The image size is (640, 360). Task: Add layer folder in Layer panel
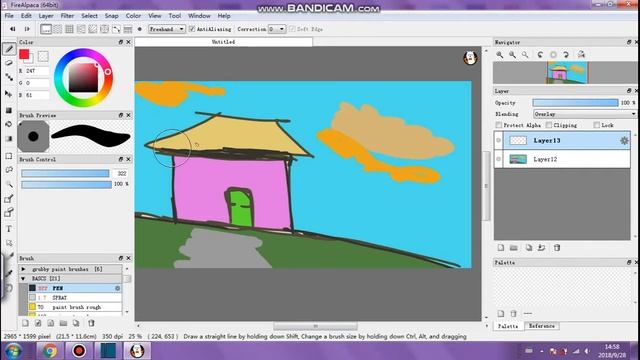(x=514, y=248)
